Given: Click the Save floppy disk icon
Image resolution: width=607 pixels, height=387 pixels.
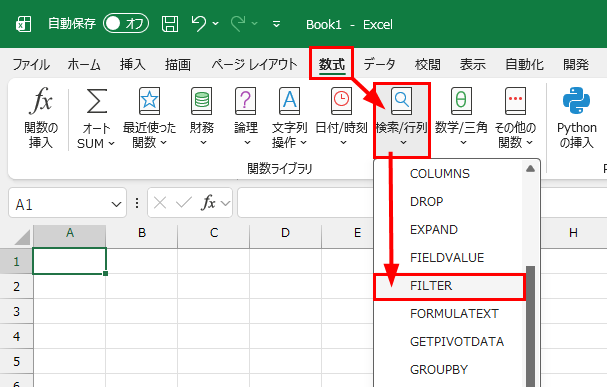Looking at the screenshot, I should pos(170,24).
